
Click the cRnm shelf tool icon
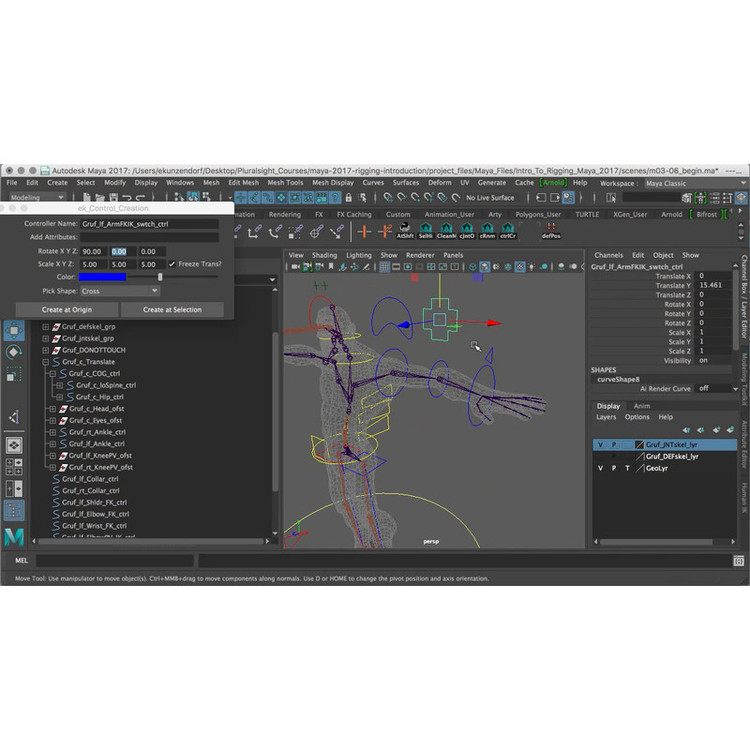coord(487,231)
